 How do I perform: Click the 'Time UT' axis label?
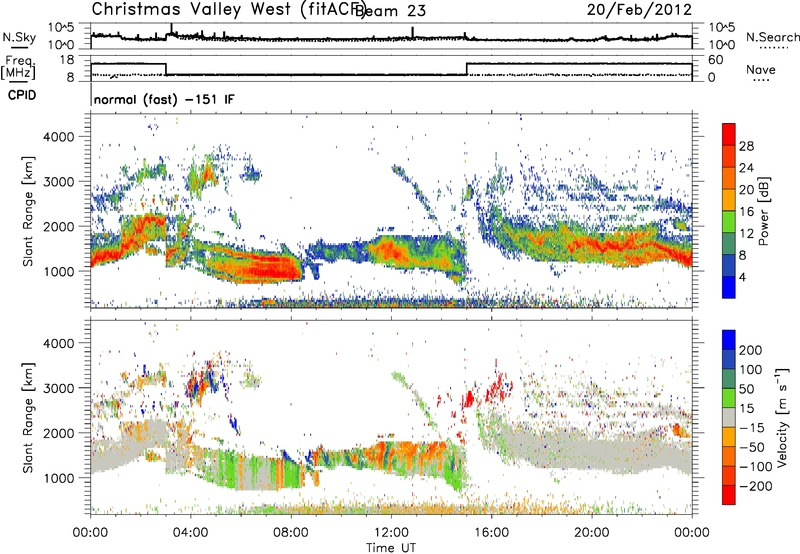point(391,548)
